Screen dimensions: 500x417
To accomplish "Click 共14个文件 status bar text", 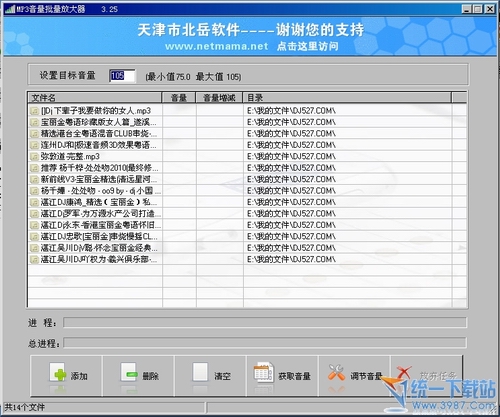I will tap(24, 407).
